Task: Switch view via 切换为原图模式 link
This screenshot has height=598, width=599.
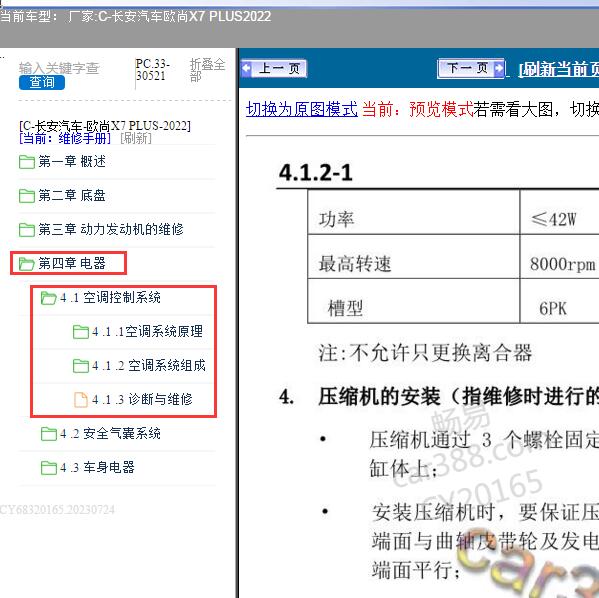Action: click(302, 110)
